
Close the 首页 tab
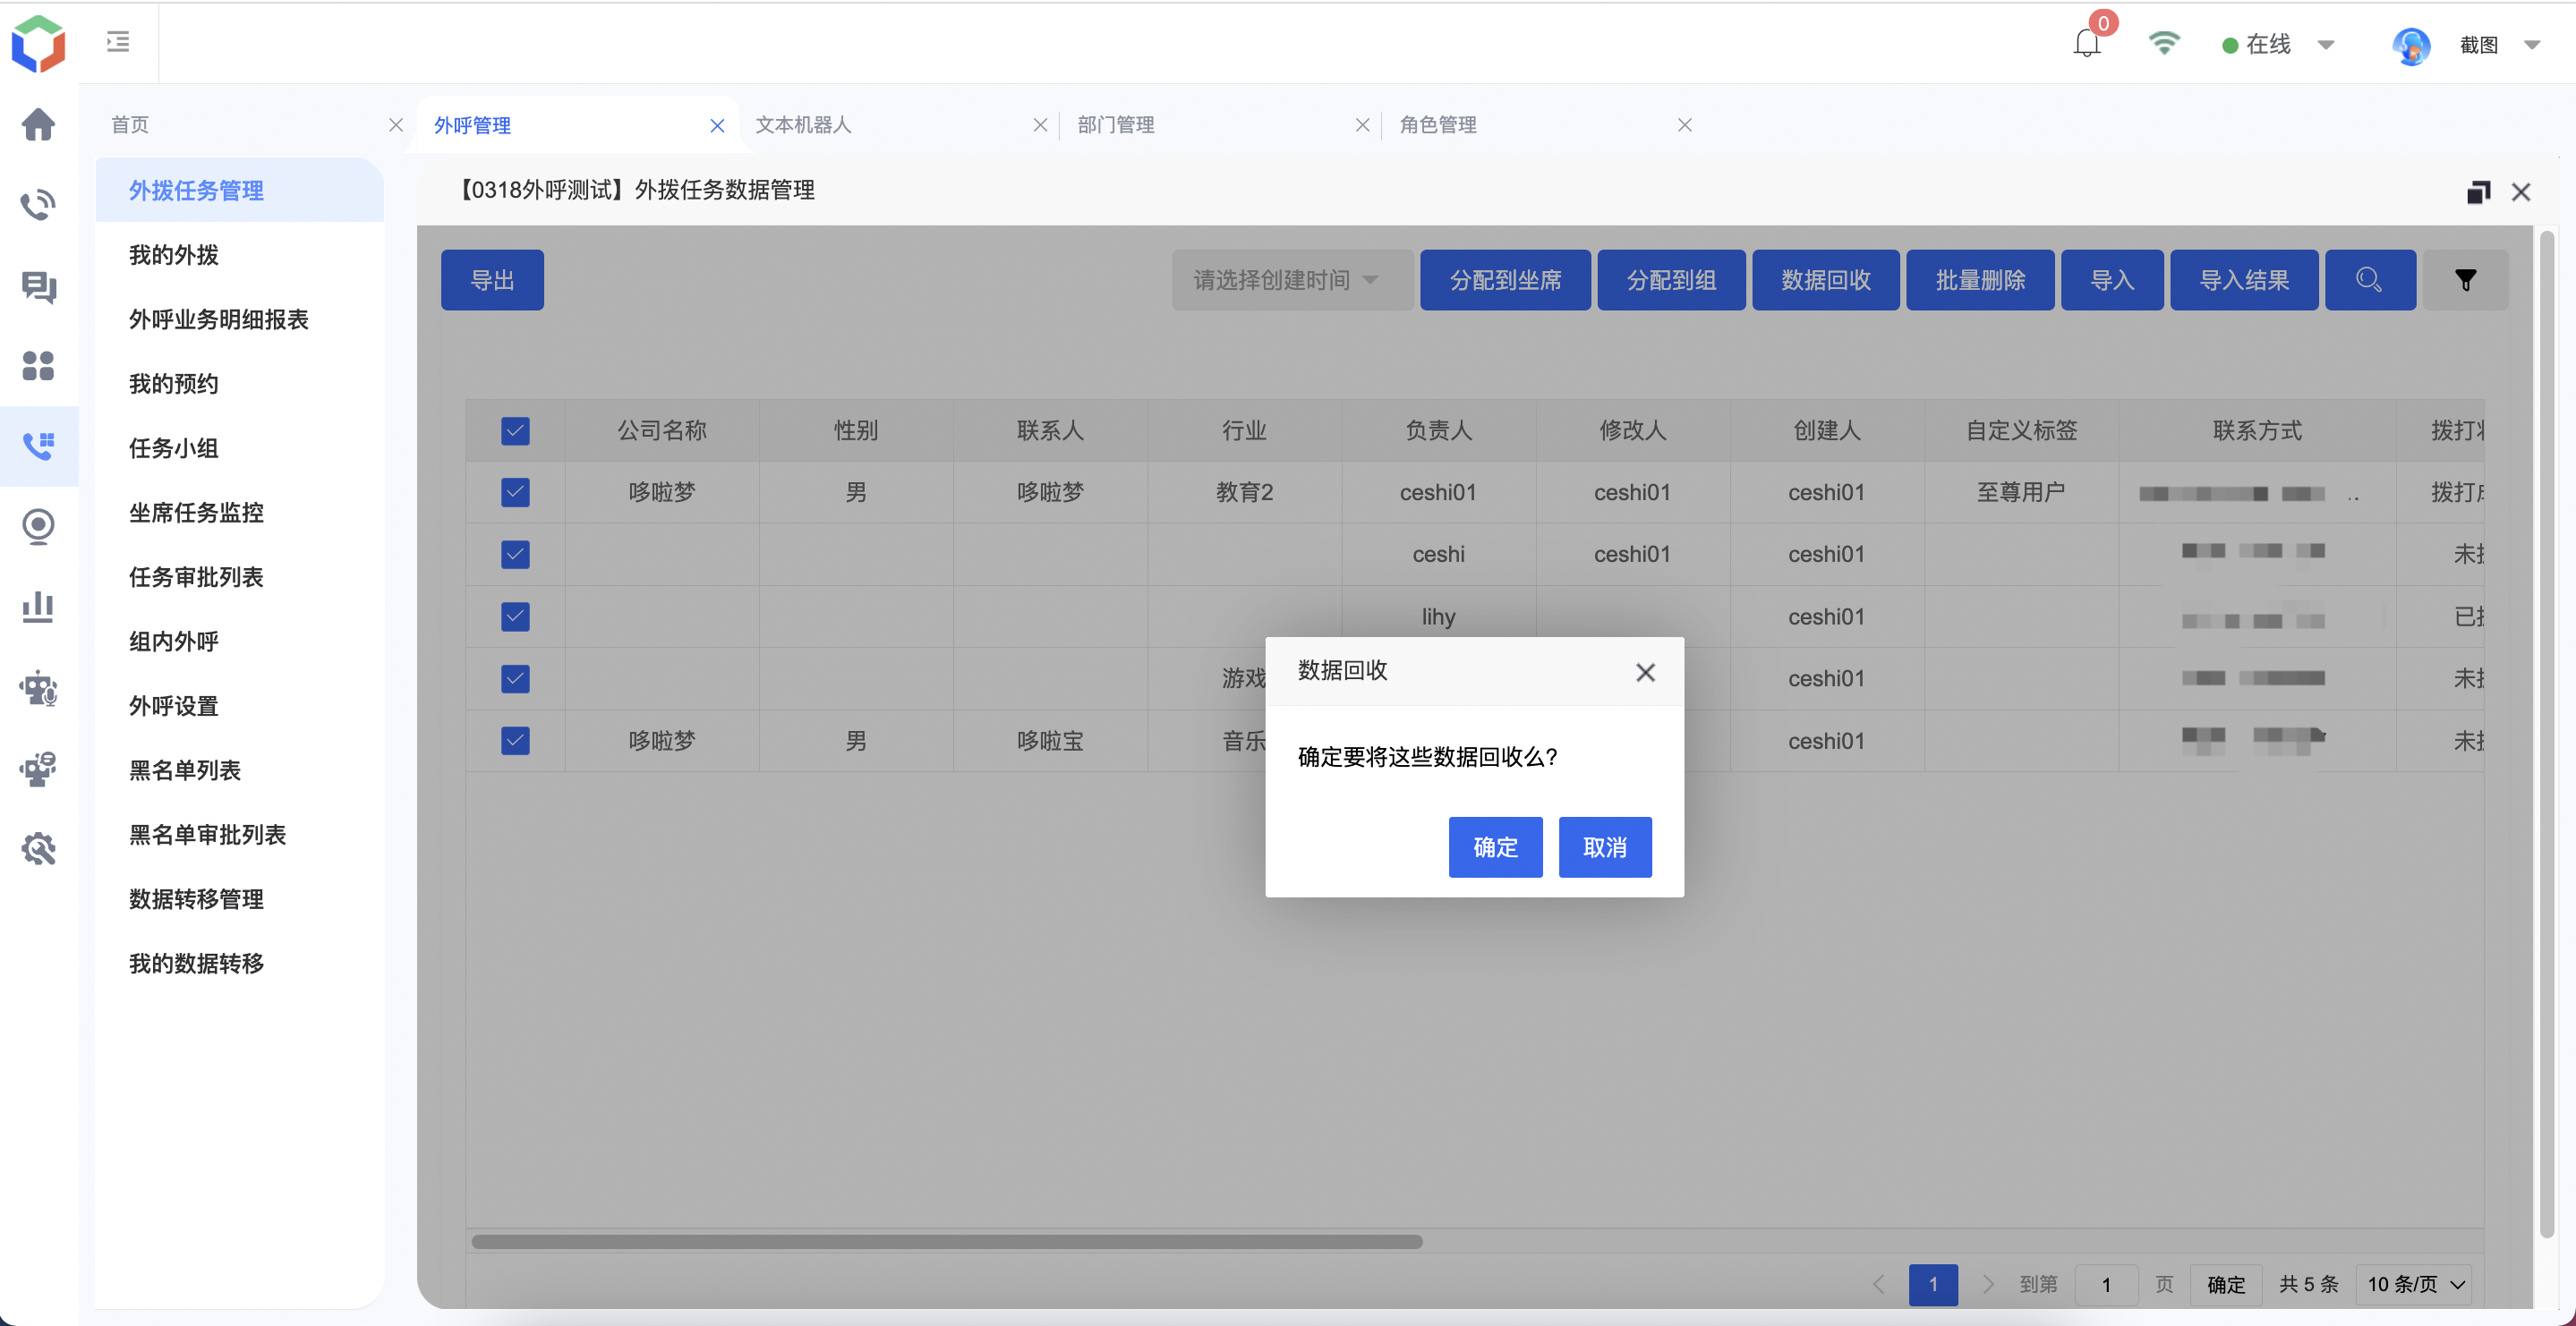[396, 125]
